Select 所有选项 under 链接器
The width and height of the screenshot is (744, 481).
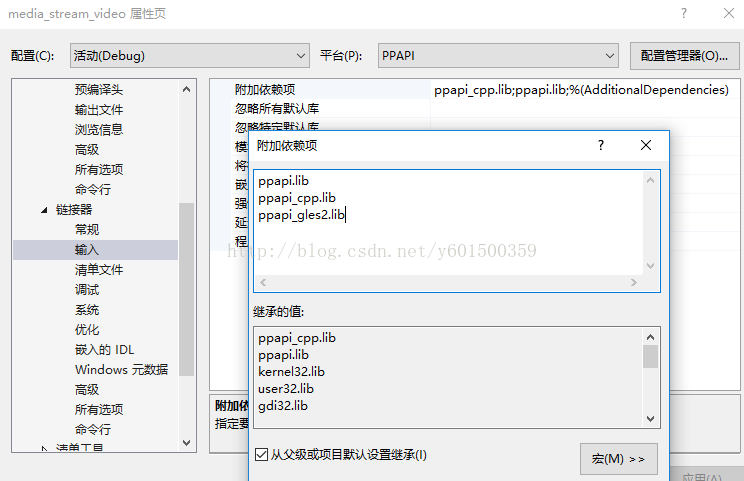click(99, 409)
